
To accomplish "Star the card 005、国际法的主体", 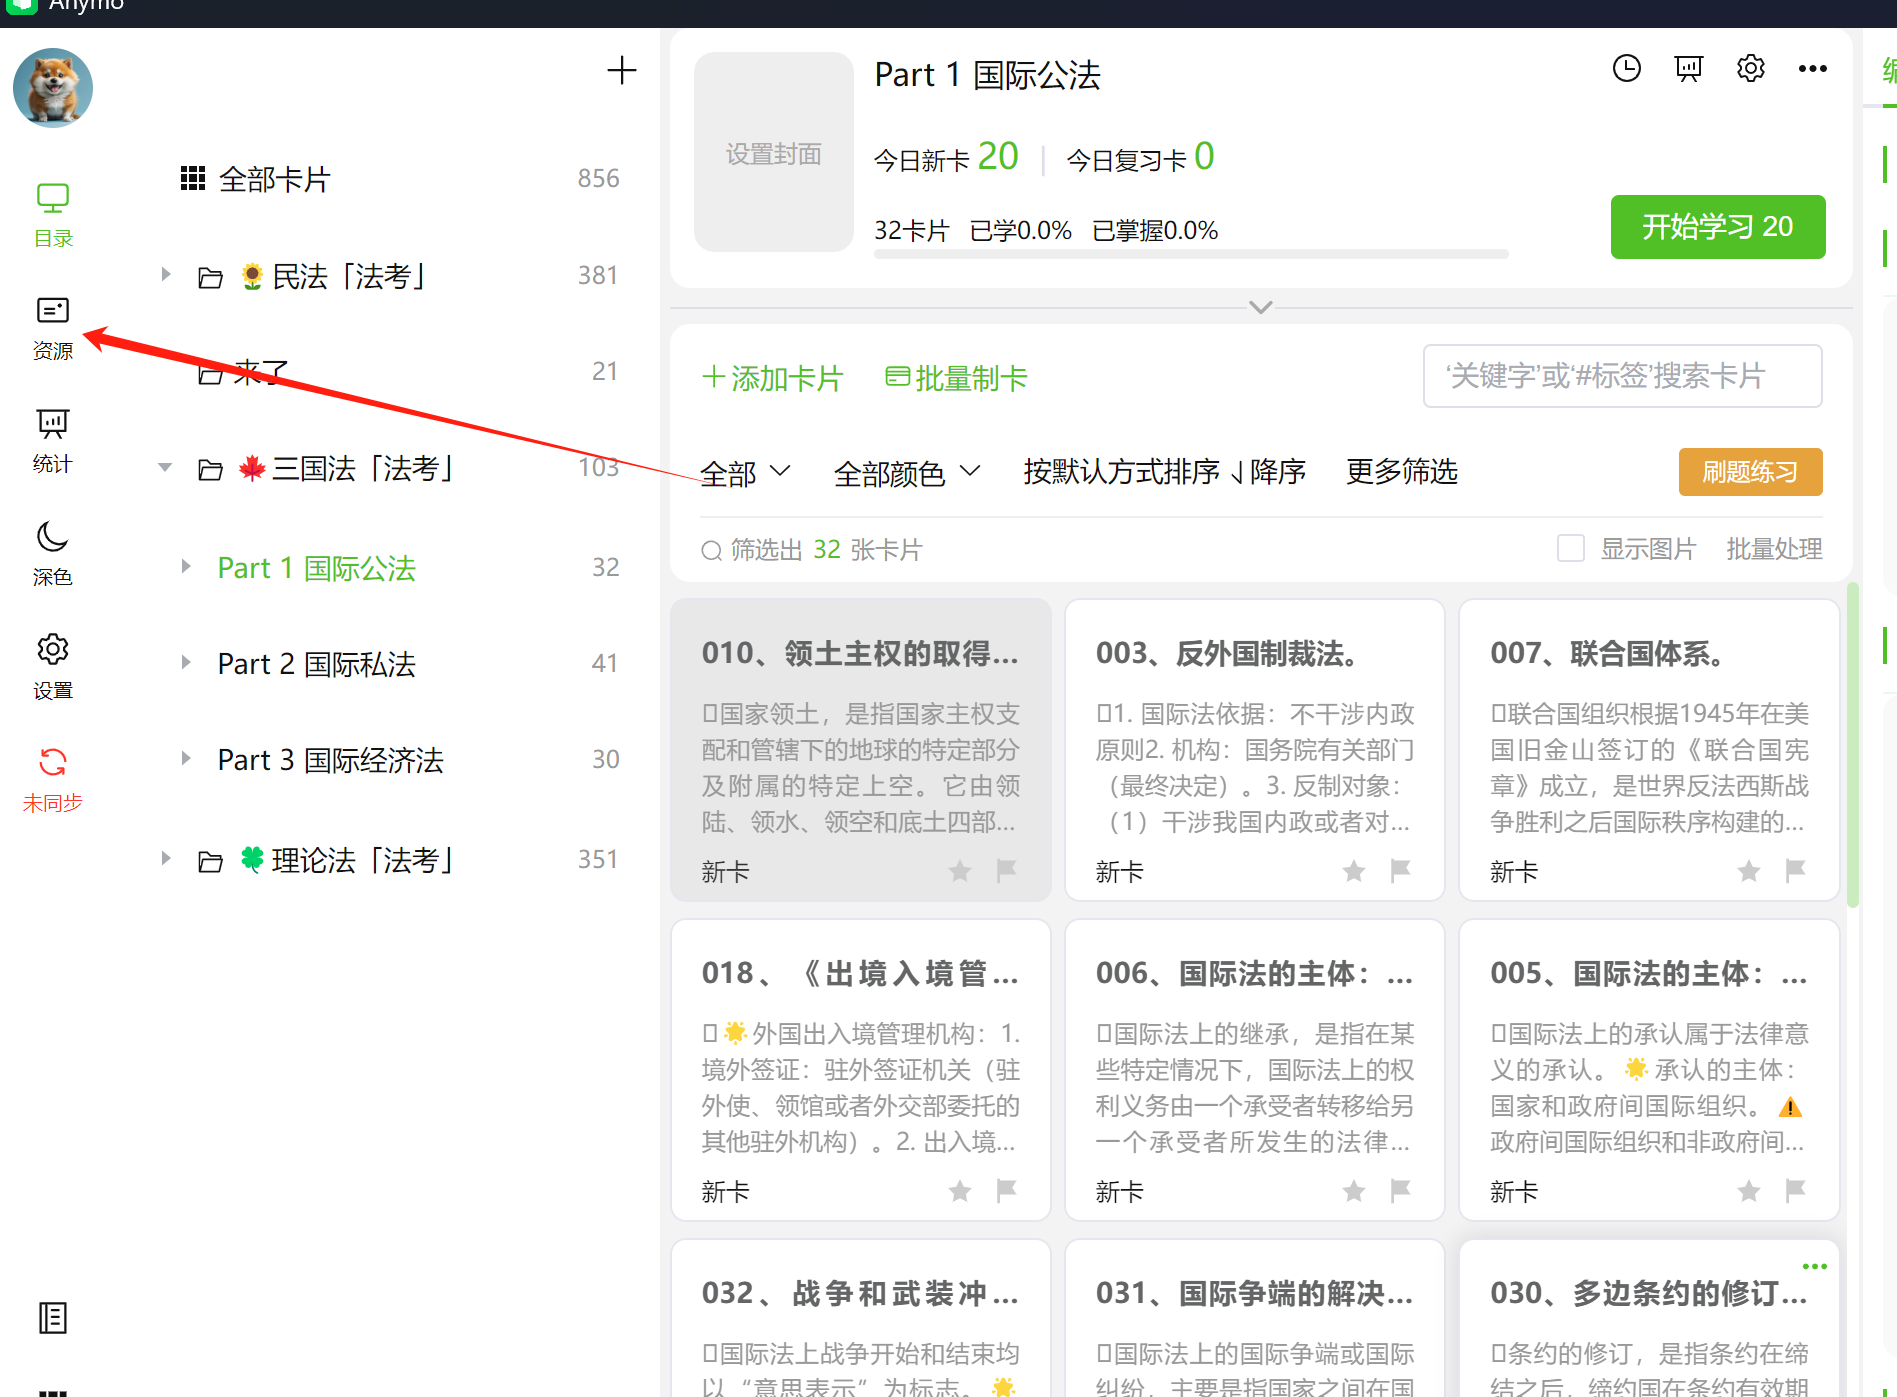I will (1749, 1190).
